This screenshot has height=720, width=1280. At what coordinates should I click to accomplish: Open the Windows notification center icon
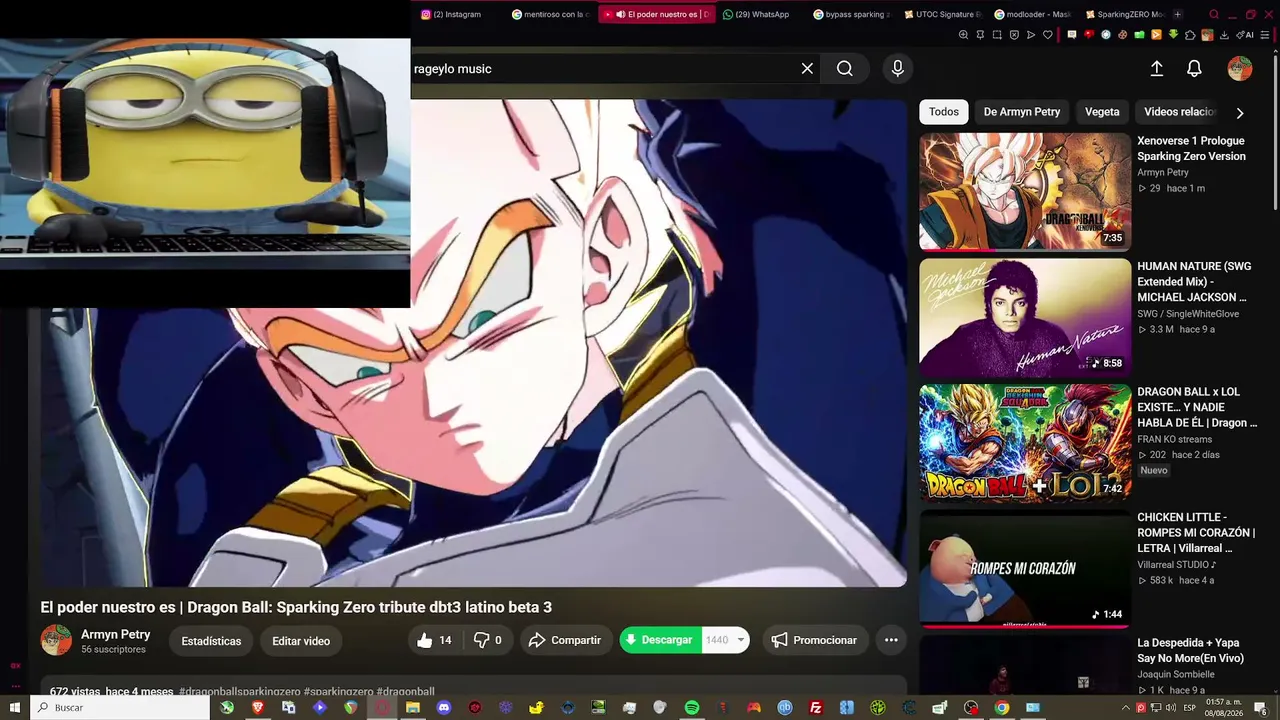pyautogui.click(x=1260, y=708)
